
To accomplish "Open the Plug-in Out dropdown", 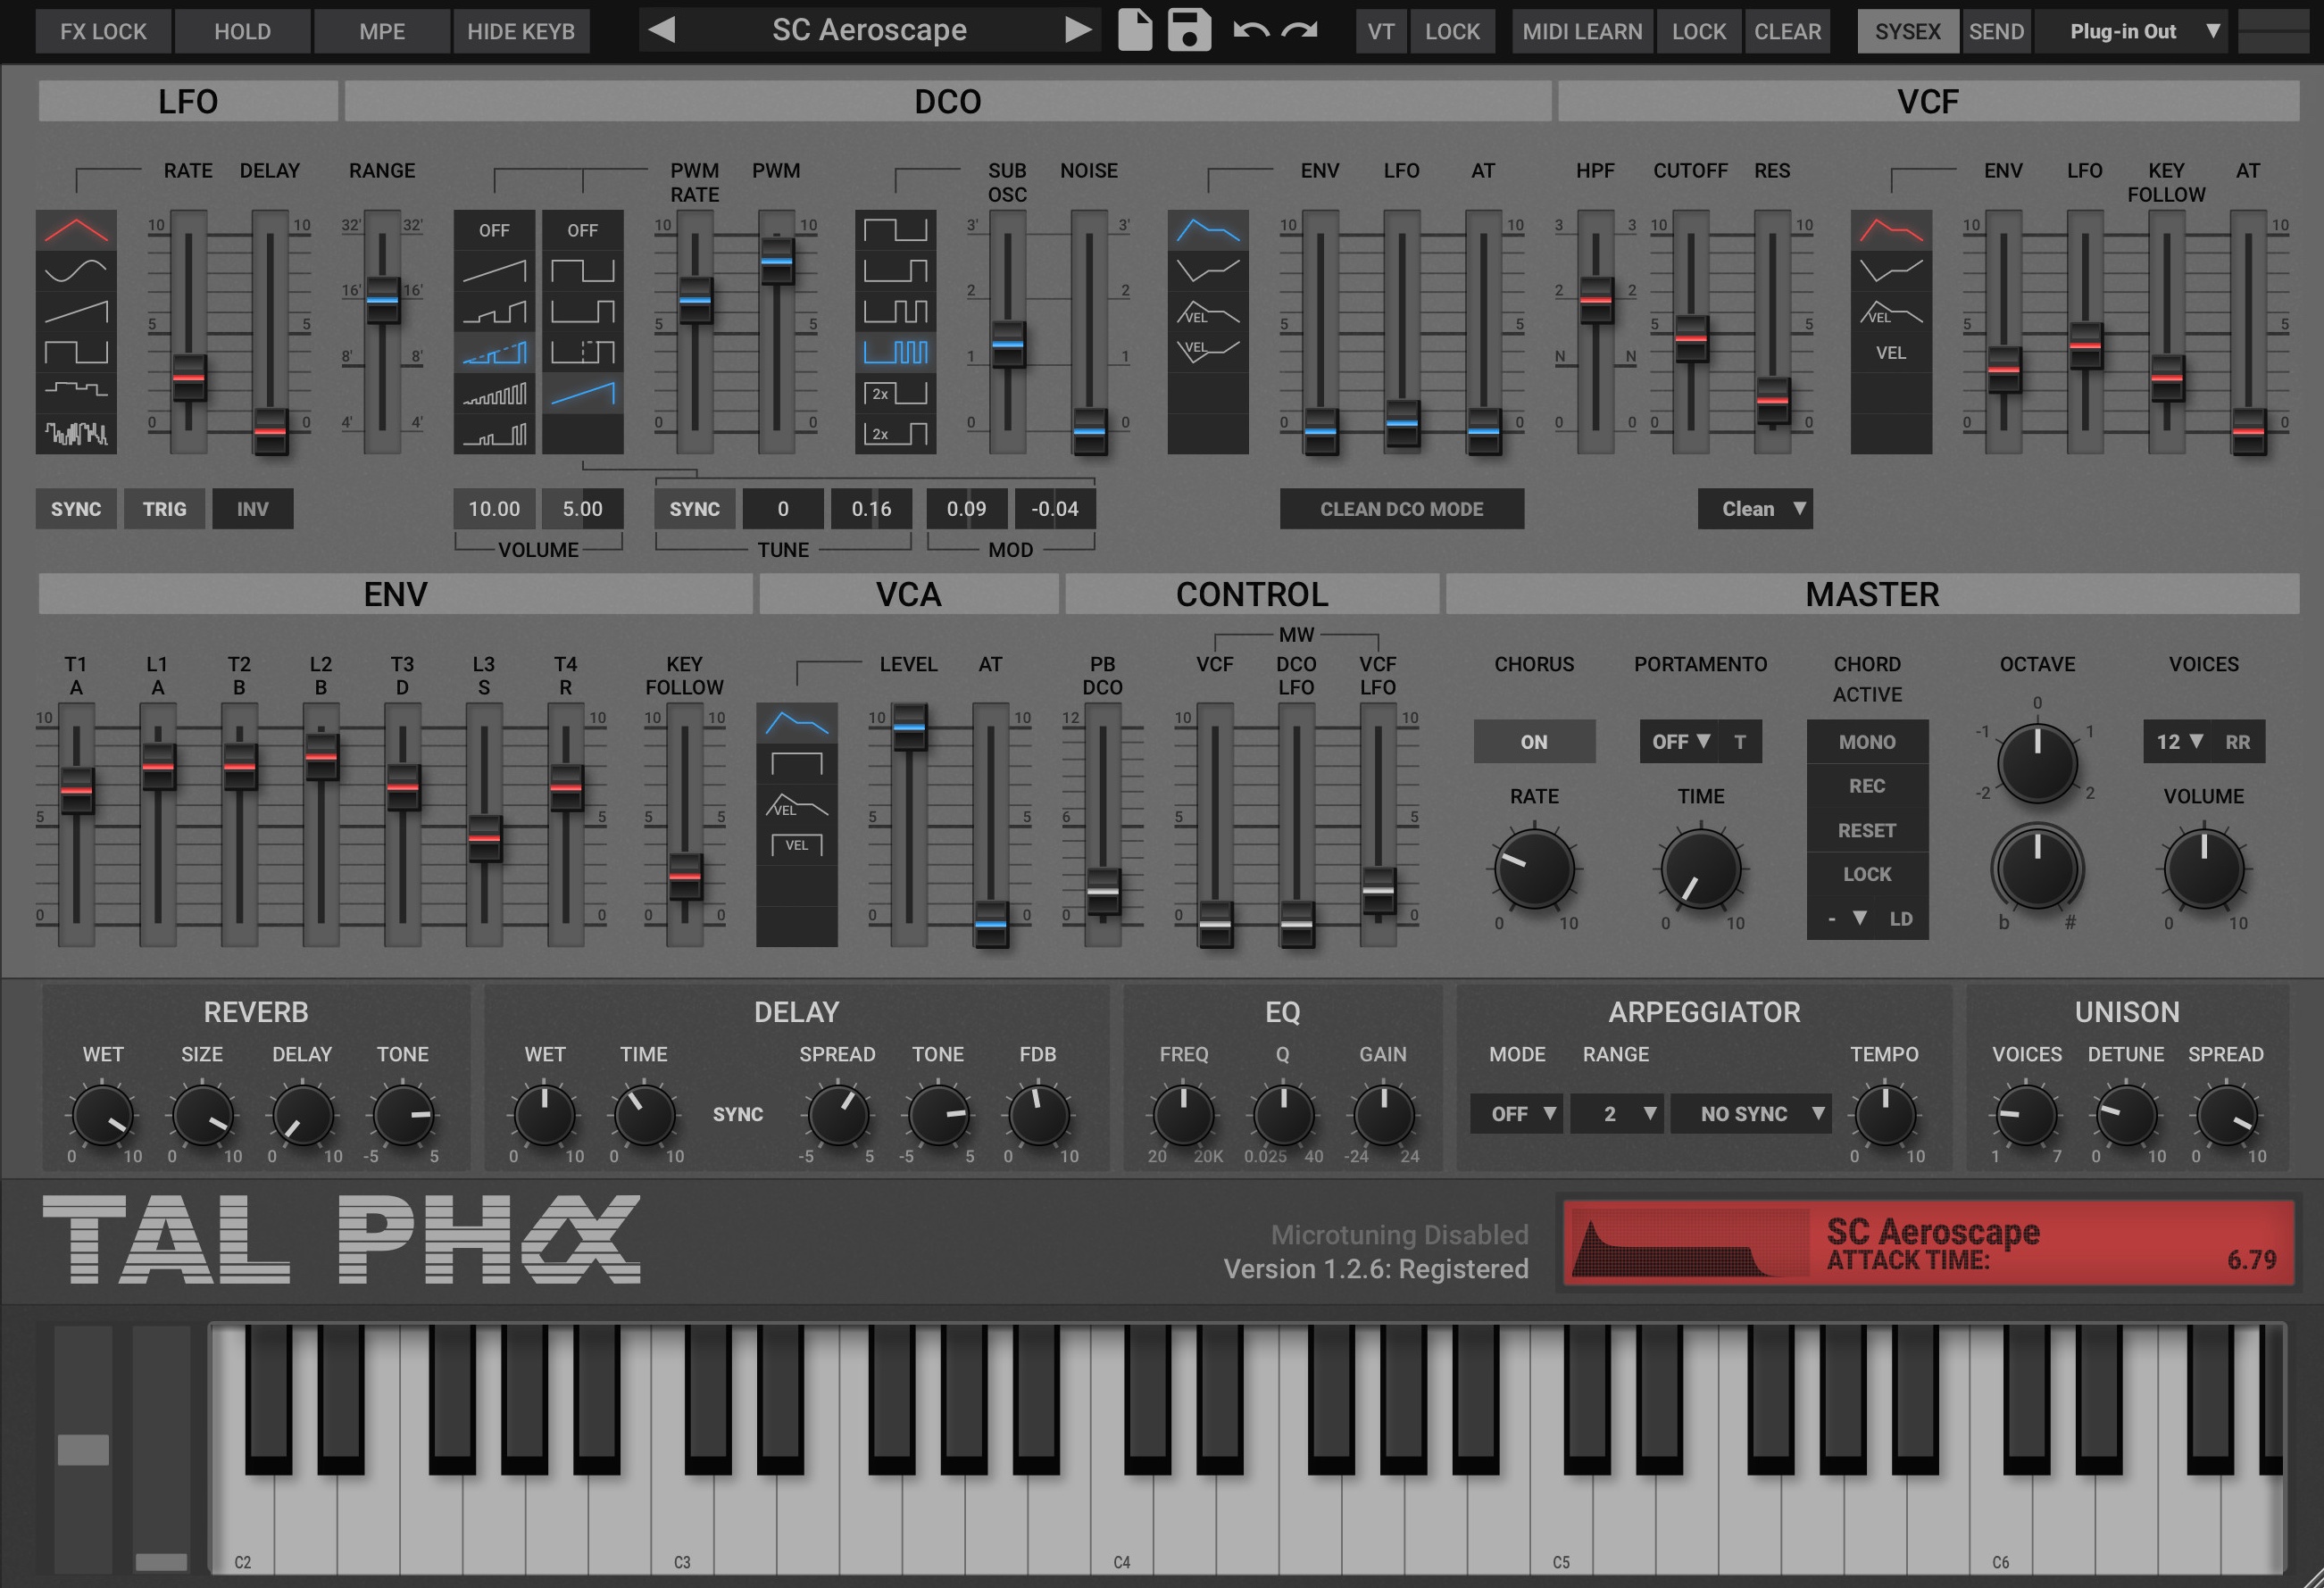I will (2131, 30).
